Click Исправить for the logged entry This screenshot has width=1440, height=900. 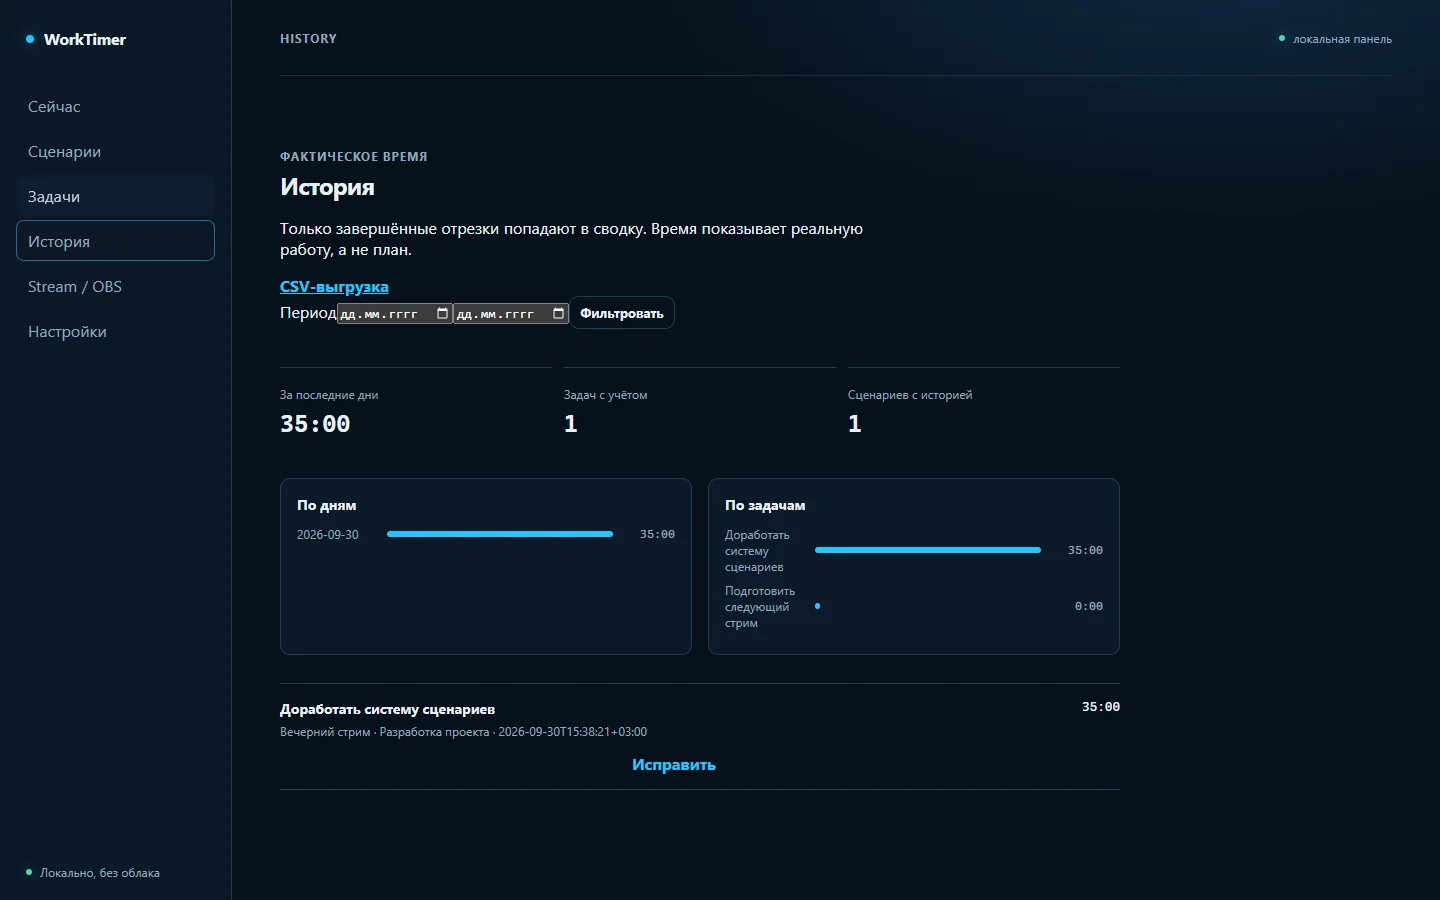click(674, 764)
